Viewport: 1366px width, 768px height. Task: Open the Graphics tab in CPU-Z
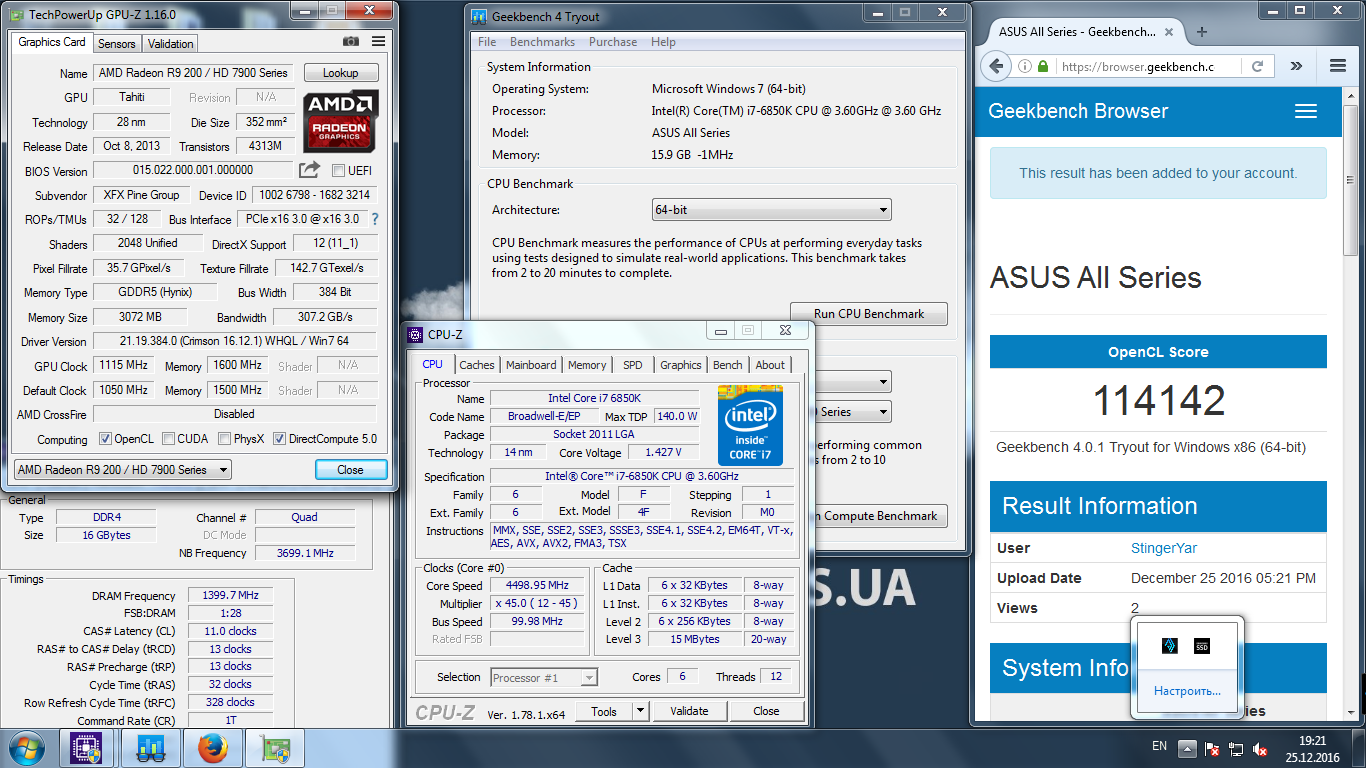pyautogui.click(x=681, y=365)
